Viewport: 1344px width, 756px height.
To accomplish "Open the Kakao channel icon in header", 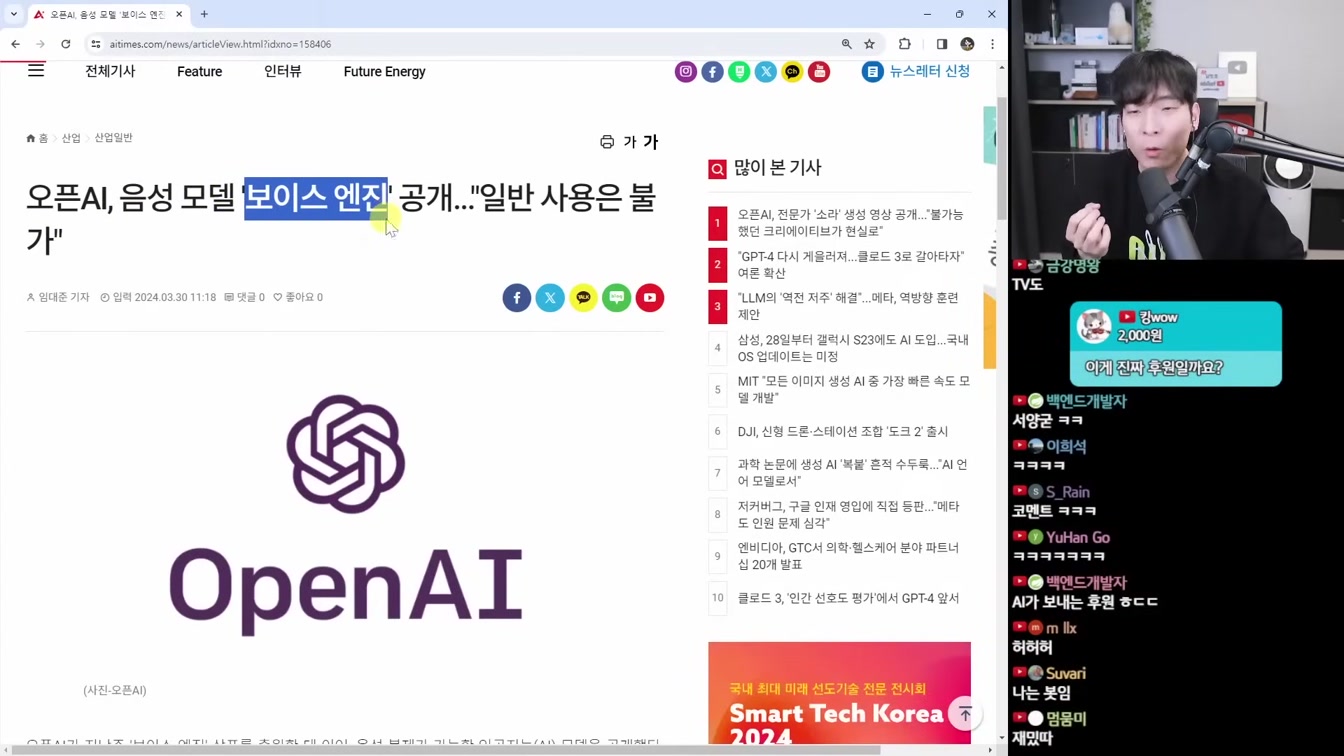I will (792, 72).
